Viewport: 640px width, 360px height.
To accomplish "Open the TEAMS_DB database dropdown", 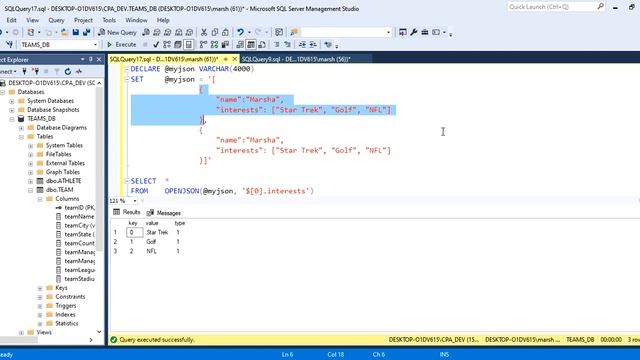I will pyautogui.click(x=96, y=44).
